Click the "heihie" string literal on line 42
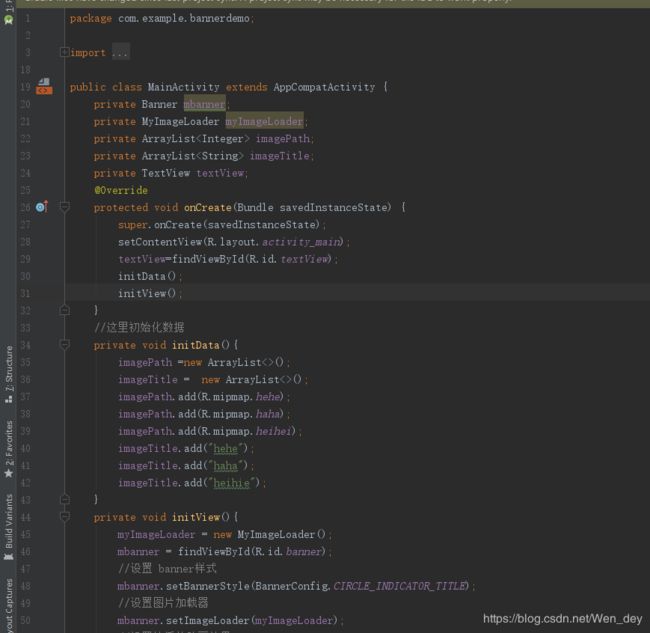This screenshot has width=650, height=633. point(231,483)
